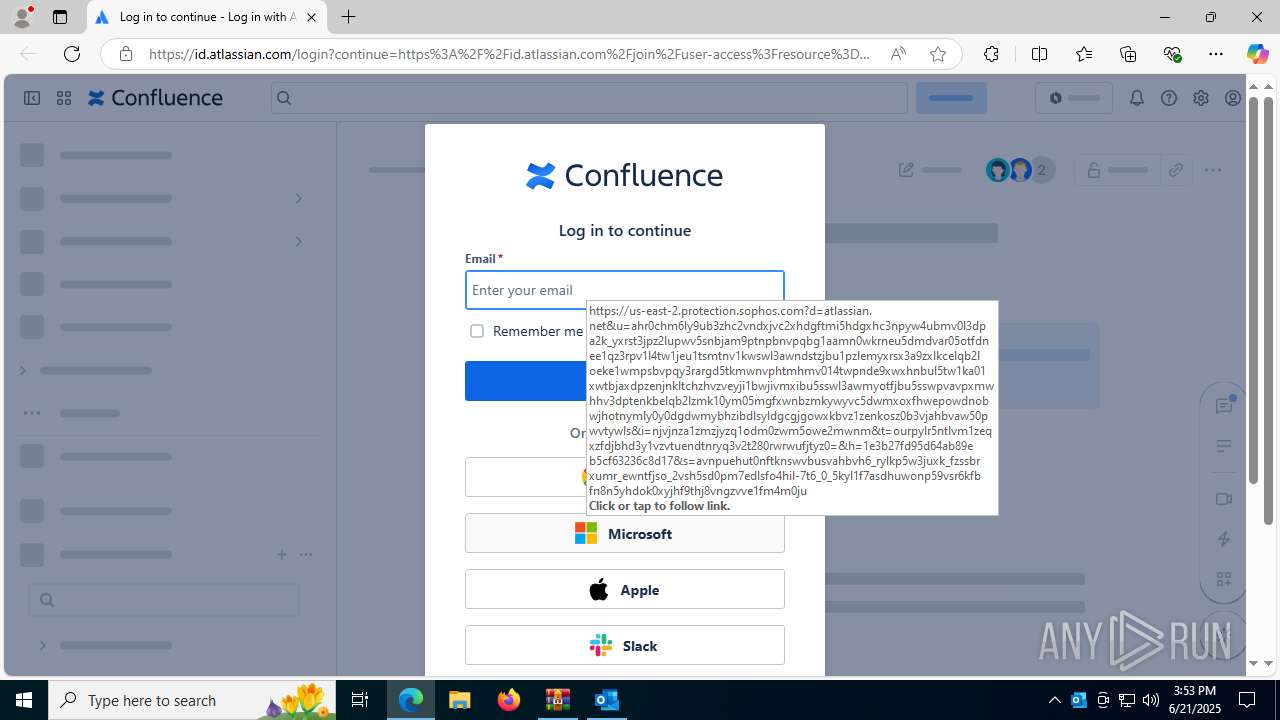The width and height of the screenshot is (1280, 720).
Task: Open Collections icon
Action: pos(1128,54)
